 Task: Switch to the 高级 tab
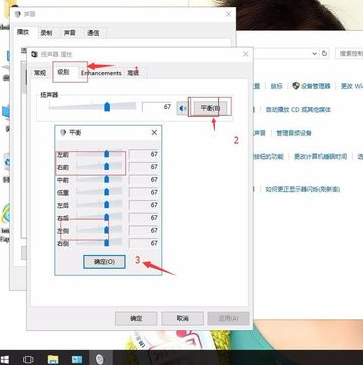tap(133, 73)
